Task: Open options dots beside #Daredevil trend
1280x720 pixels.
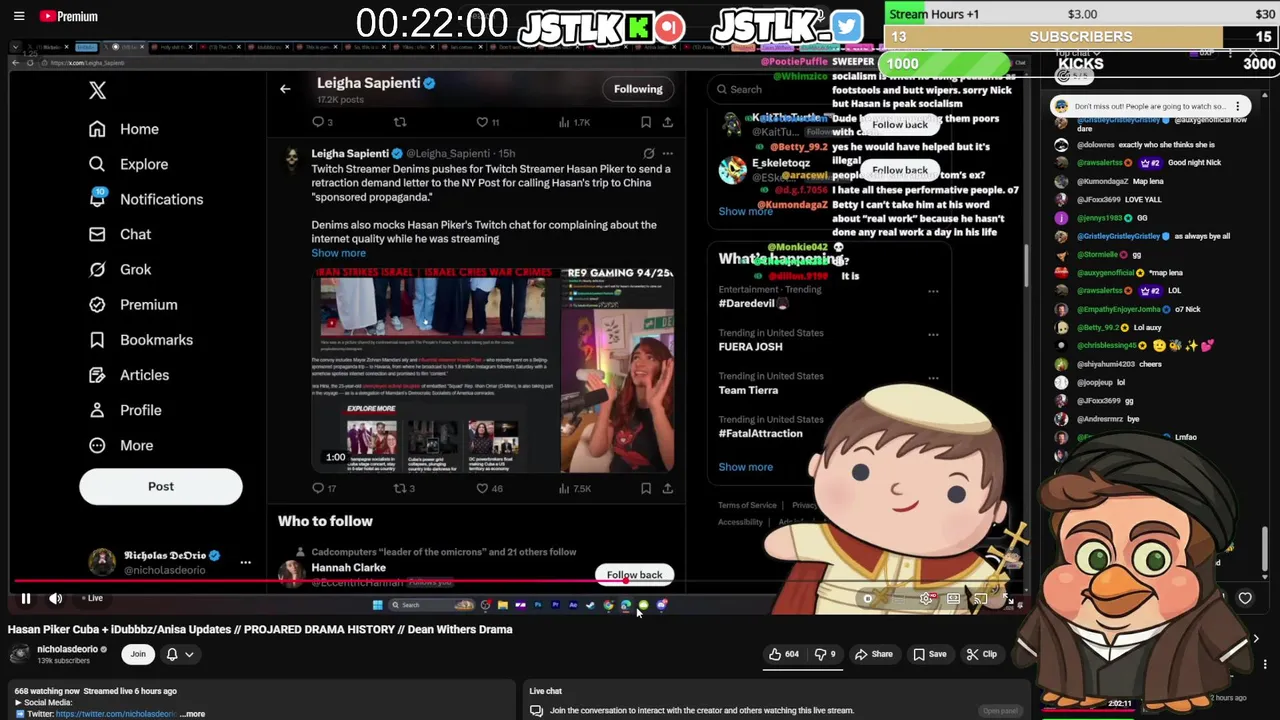Action: coord(933,292)
